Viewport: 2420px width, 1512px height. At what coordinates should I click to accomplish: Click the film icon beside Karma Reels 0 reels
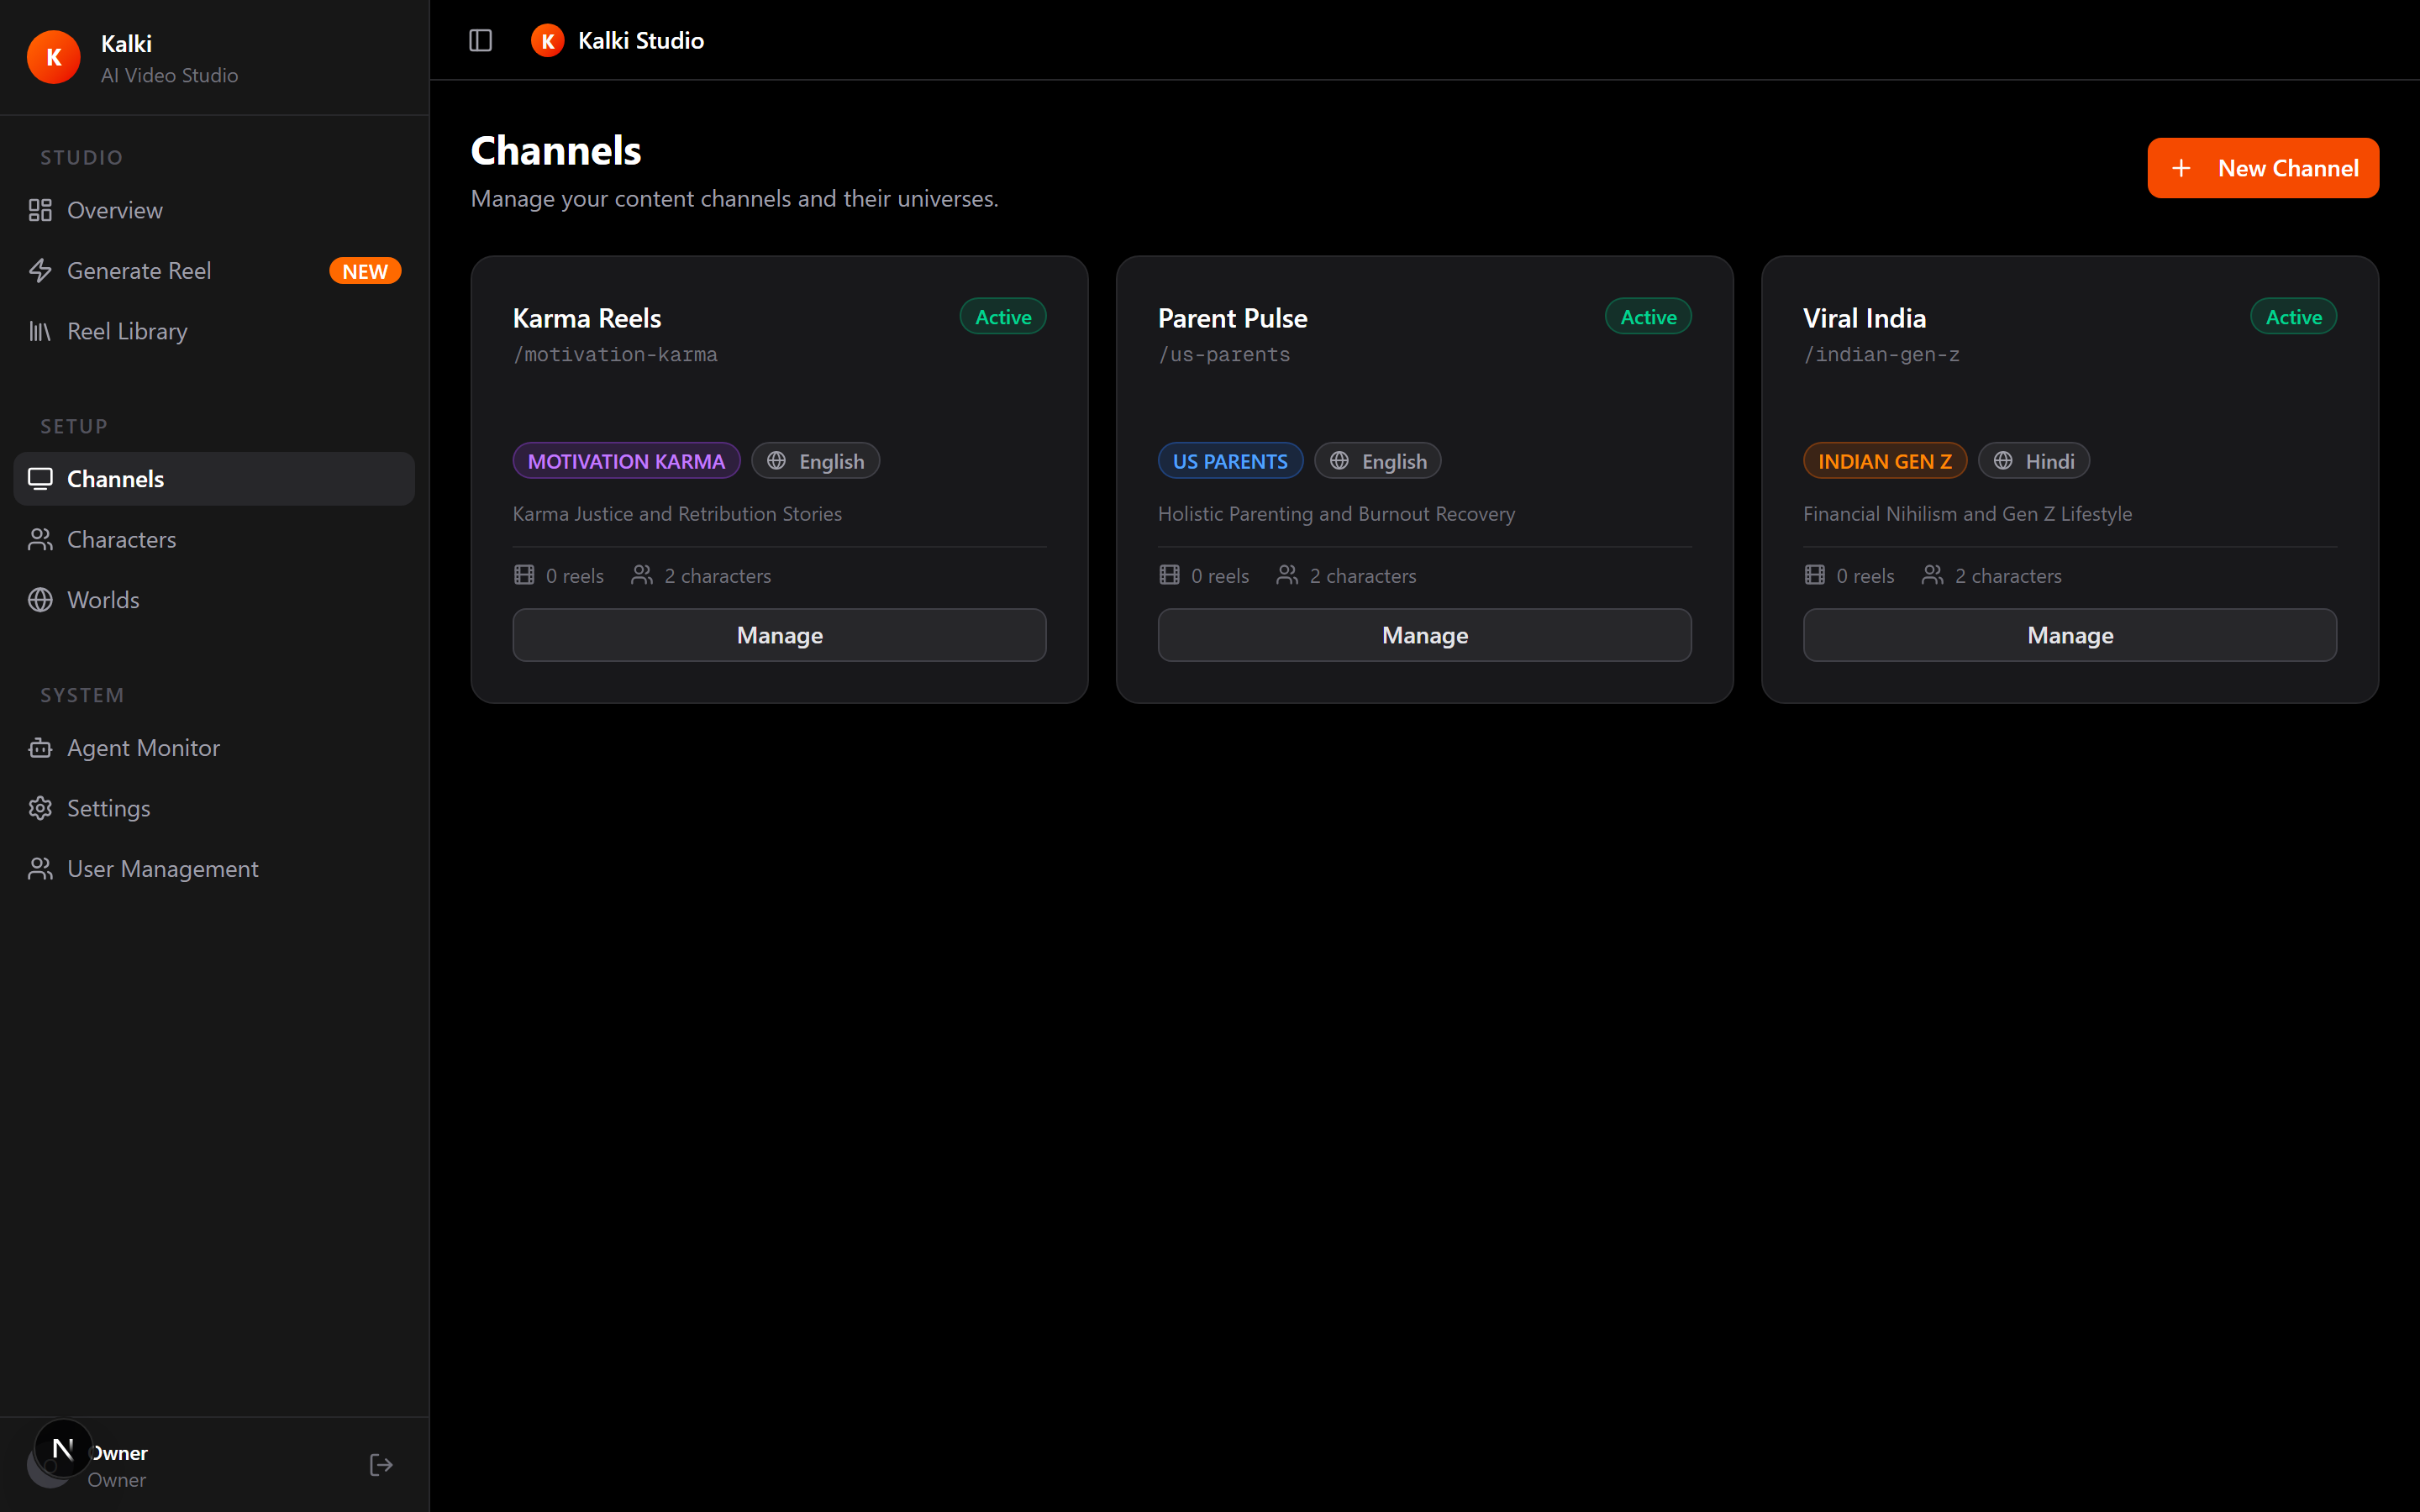click(524, 575)
